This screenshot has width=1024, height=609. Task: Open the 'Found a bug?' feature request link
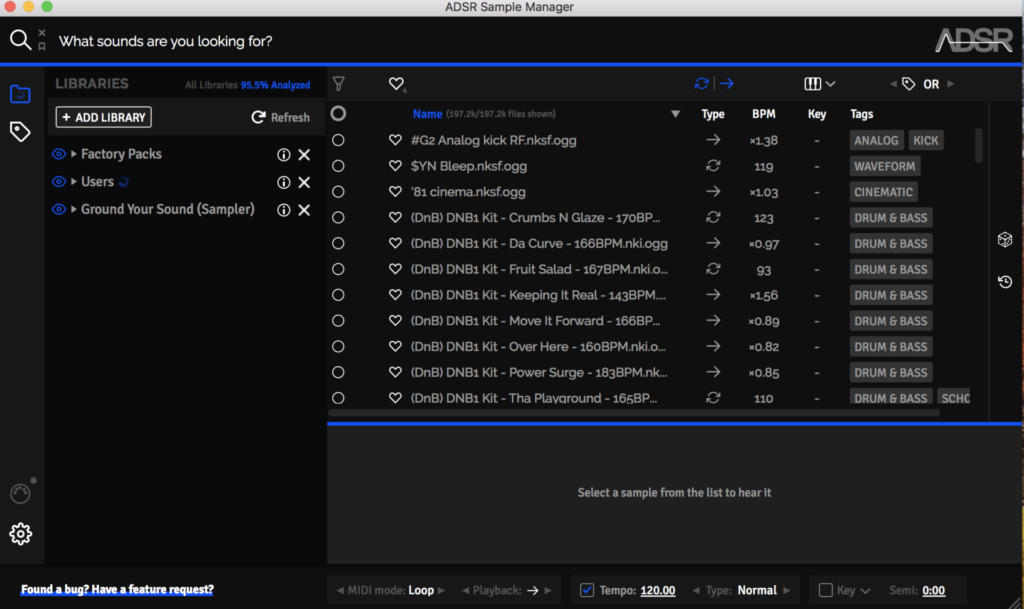point(117,590)
